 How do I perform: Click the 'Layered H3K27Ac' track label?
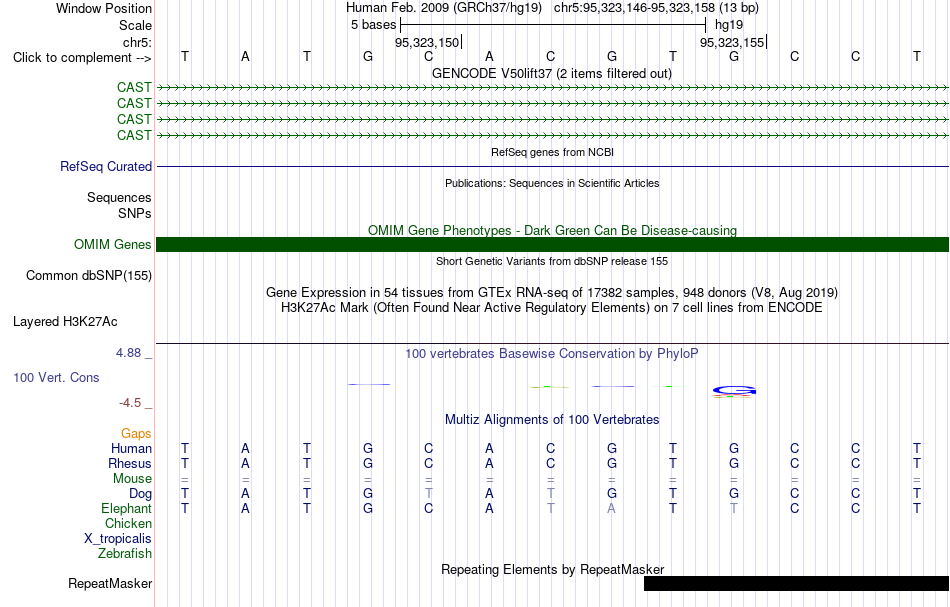click(65, 322)
